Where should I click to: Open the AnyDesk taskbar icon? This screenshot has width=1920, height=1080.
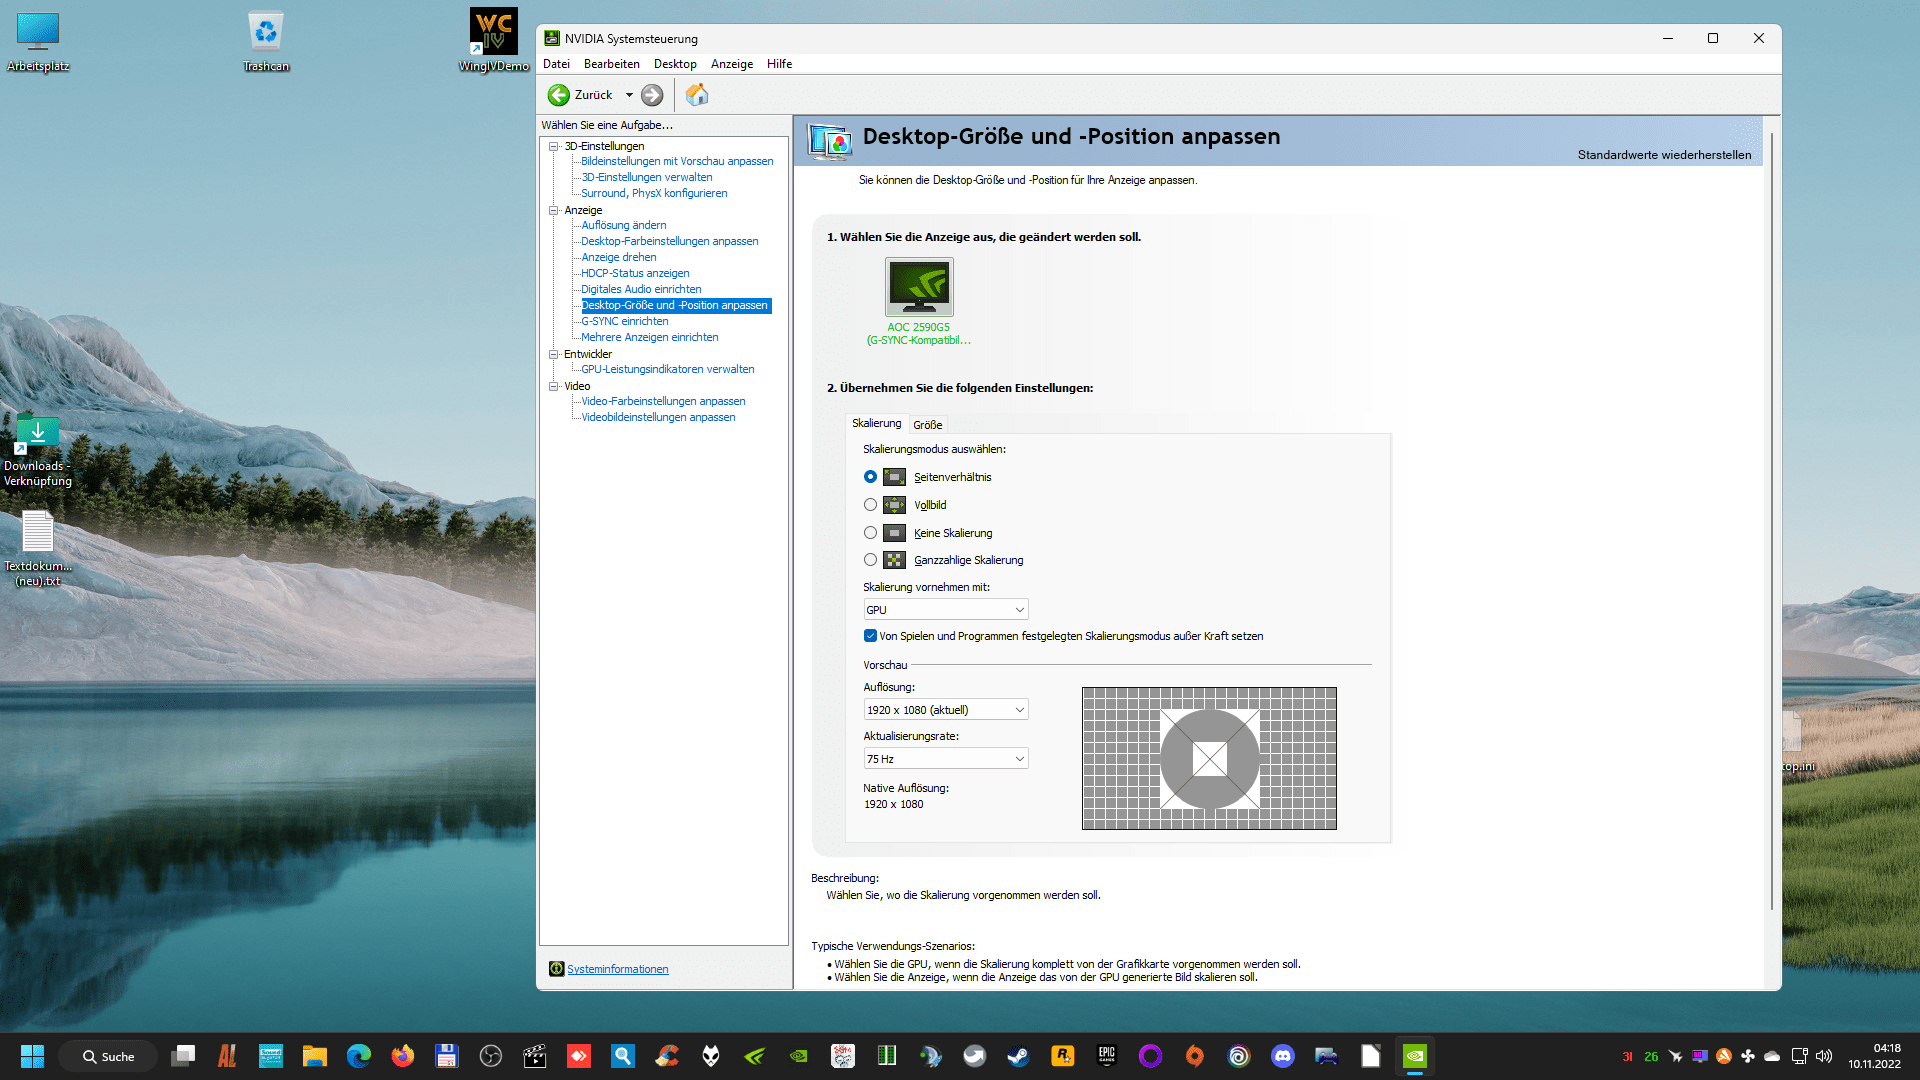[578, 1056]
